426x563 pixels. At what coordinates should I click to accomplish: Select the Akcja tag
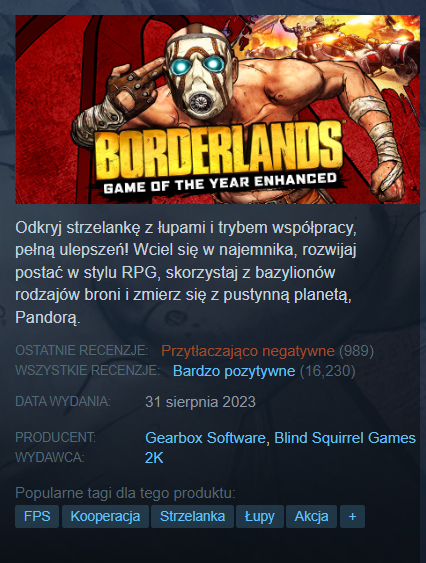click(x=311, y=516)
